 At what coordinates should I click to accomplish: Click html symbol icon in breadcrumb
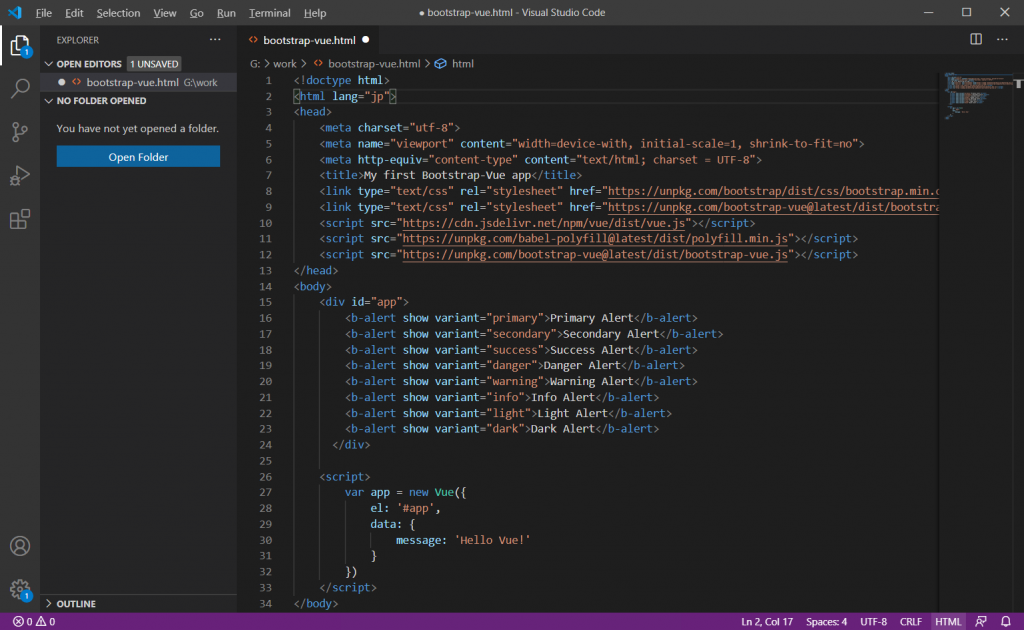(x=441, y=64)
